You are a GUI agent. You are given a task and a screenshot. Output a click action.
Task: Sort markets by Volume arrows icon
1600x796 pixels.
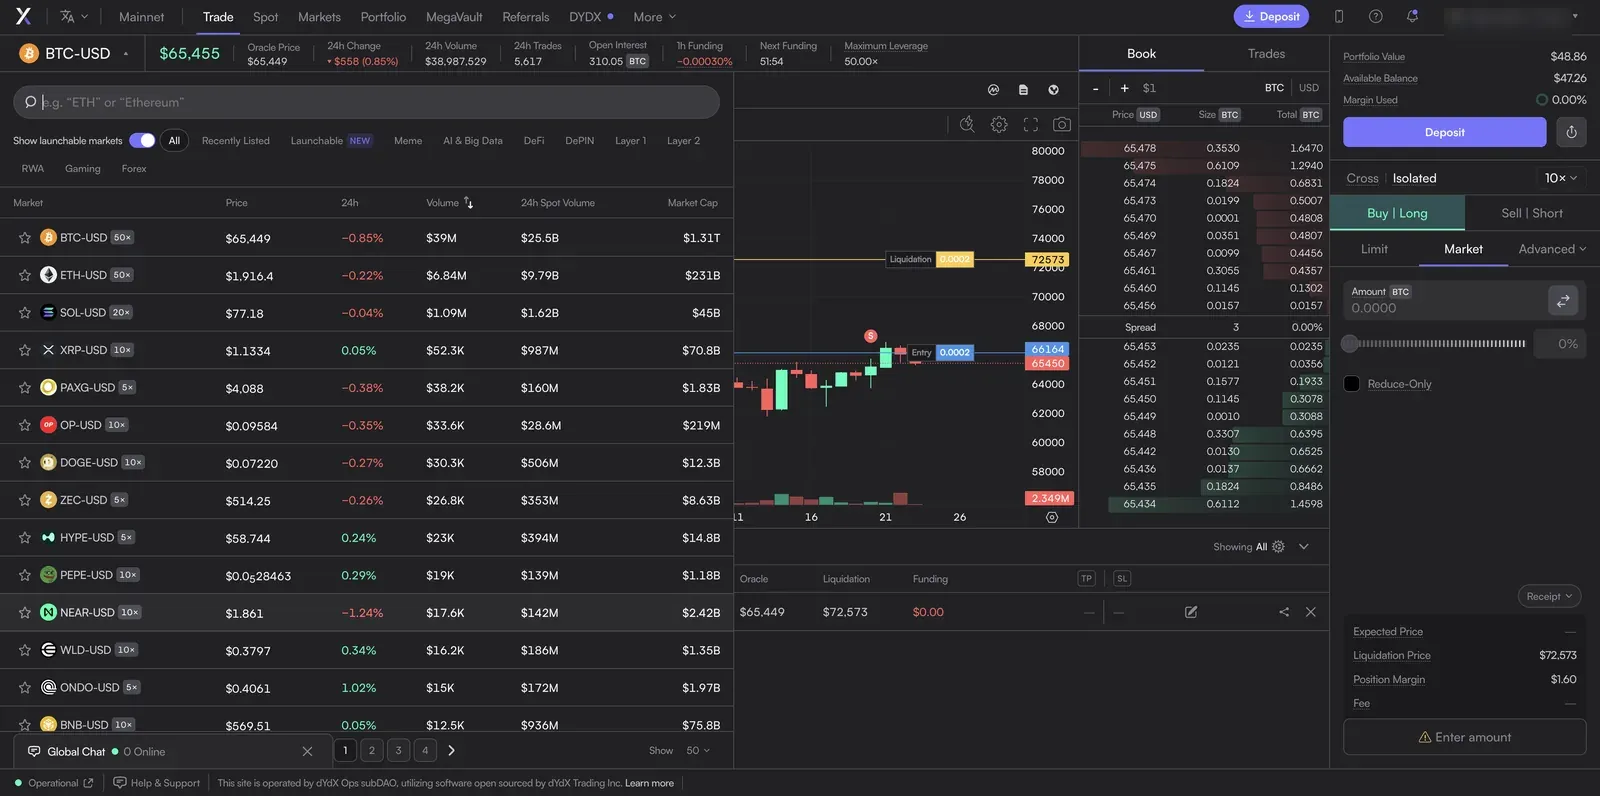click(x=468, y=203)
